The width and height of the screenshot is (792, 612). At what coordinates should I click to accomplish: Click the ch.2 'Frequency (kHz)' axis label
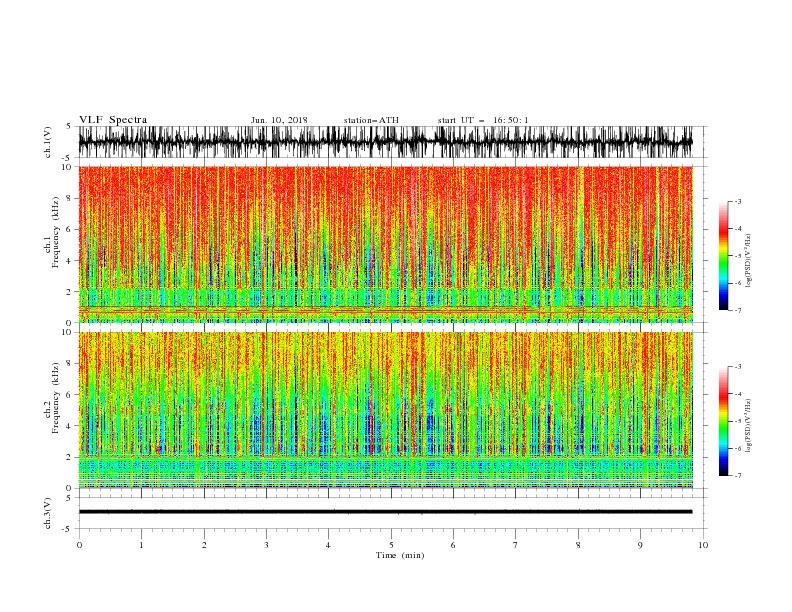[x=56, y=397]
